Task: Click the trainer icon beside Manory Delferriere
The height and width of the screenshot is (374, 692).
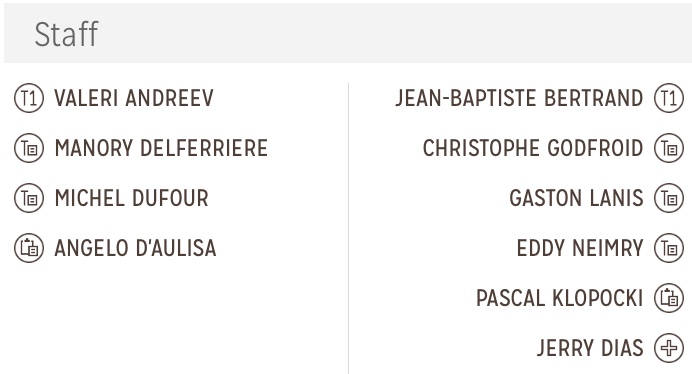Action: tap(29, 148)
